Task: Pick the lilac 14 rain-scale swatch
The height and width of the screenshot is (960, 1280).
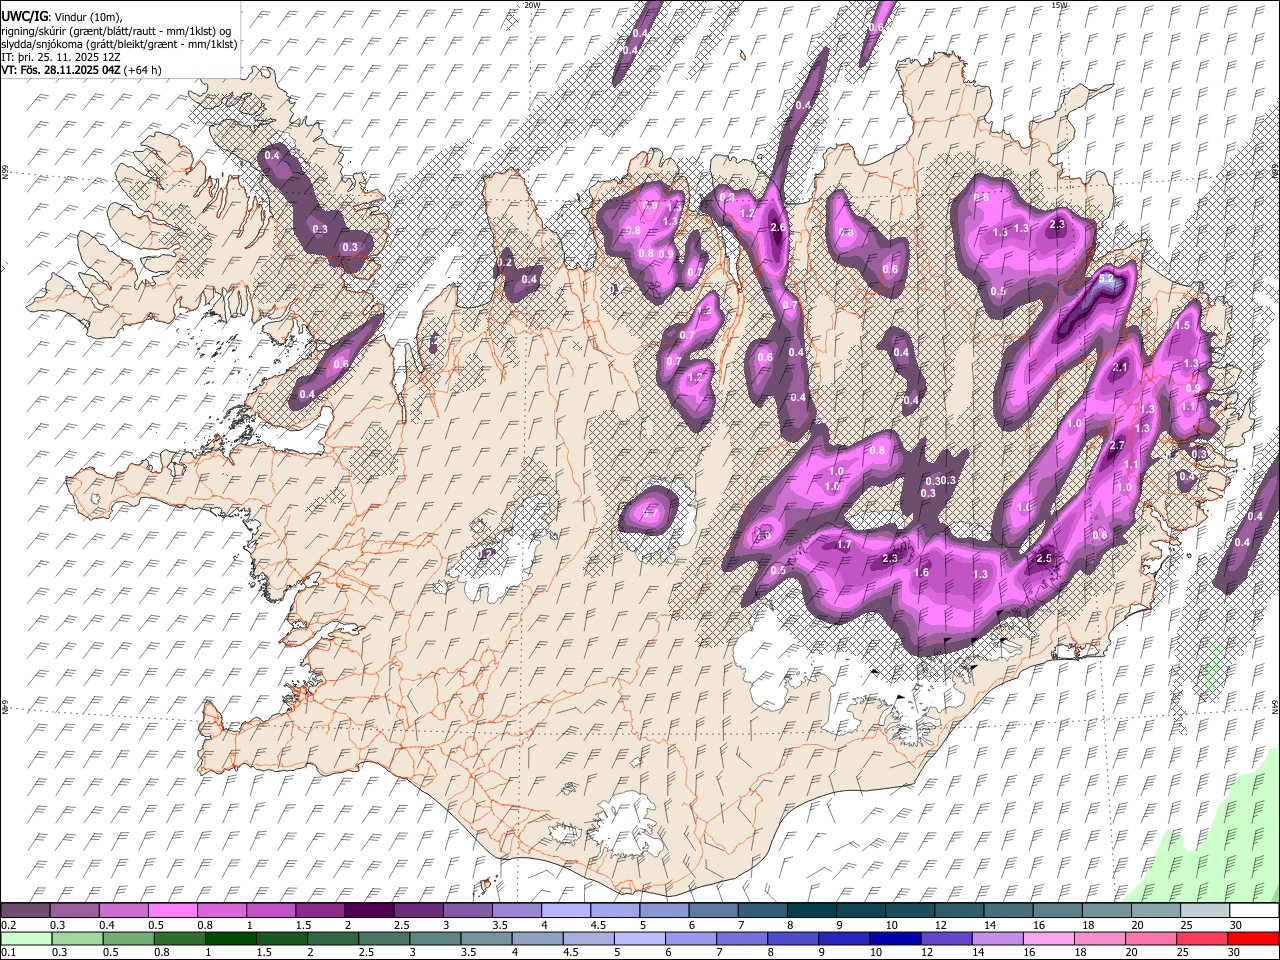Action: click(997, 939)
